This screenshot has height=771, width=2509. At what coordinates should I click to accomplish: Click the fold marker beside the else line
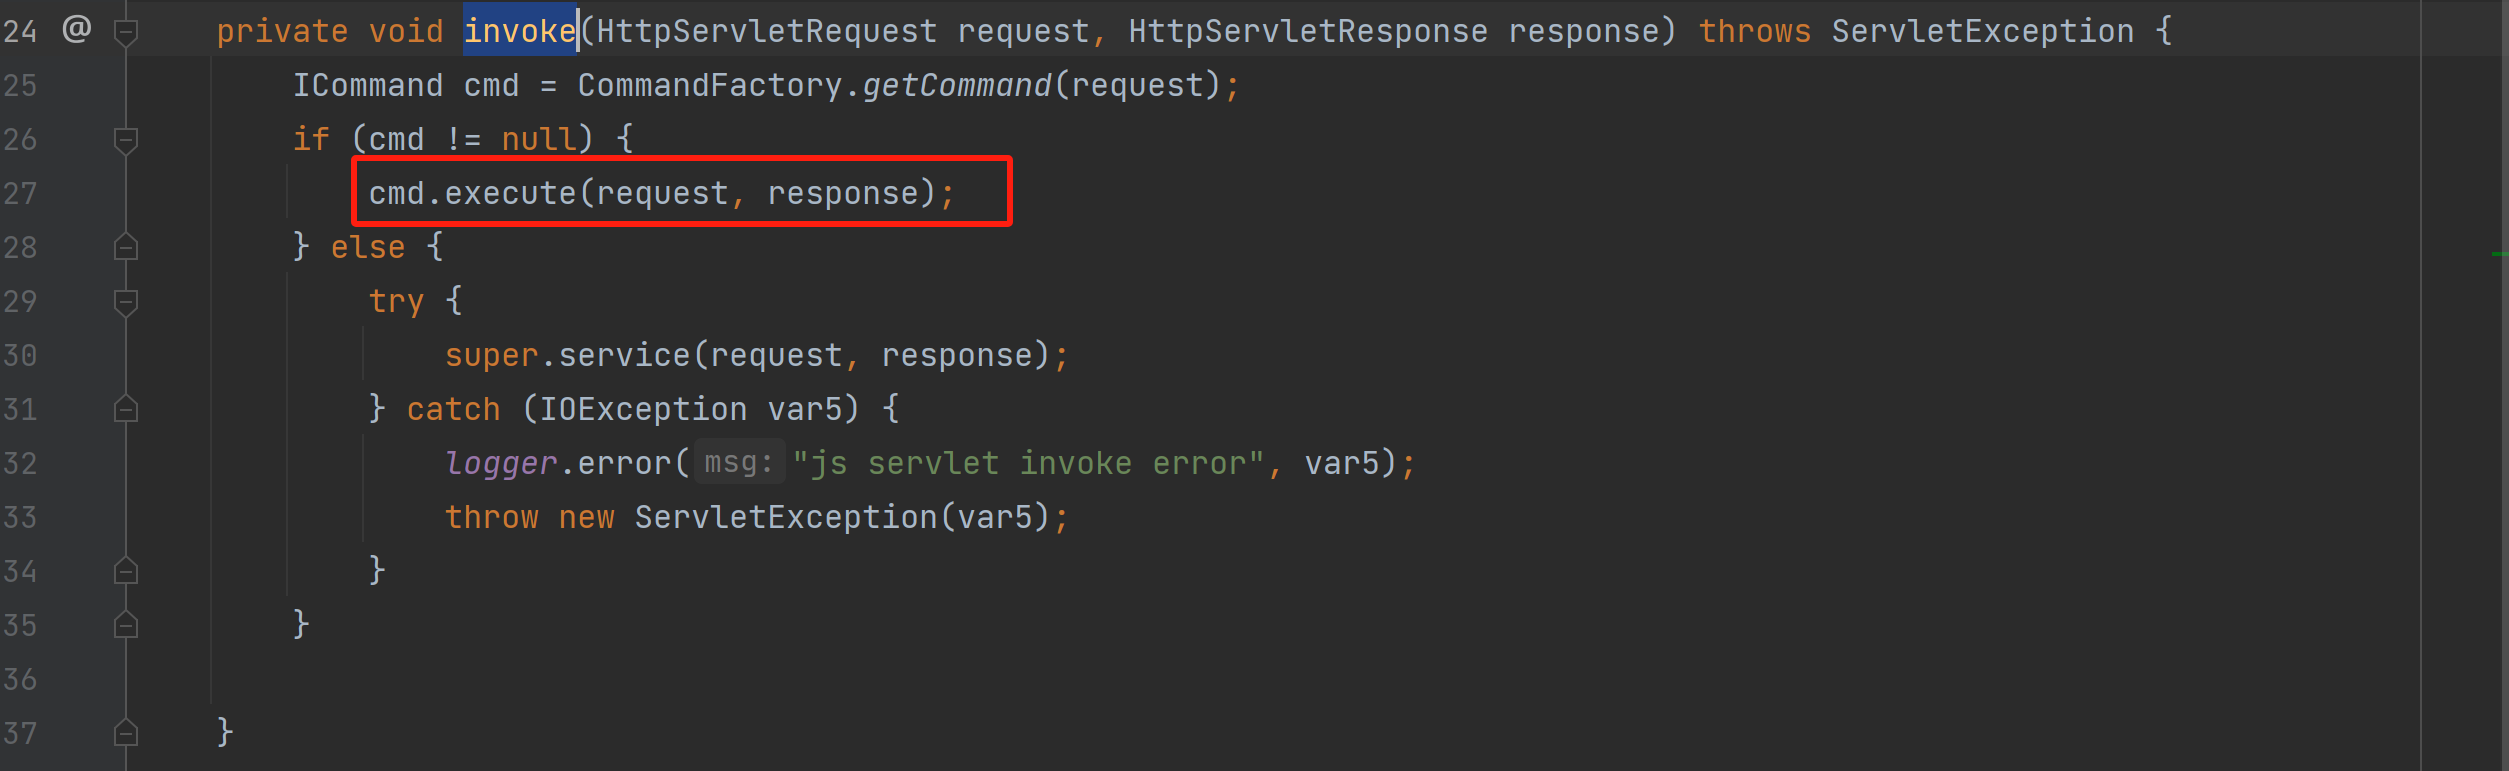tap(126, 247)
